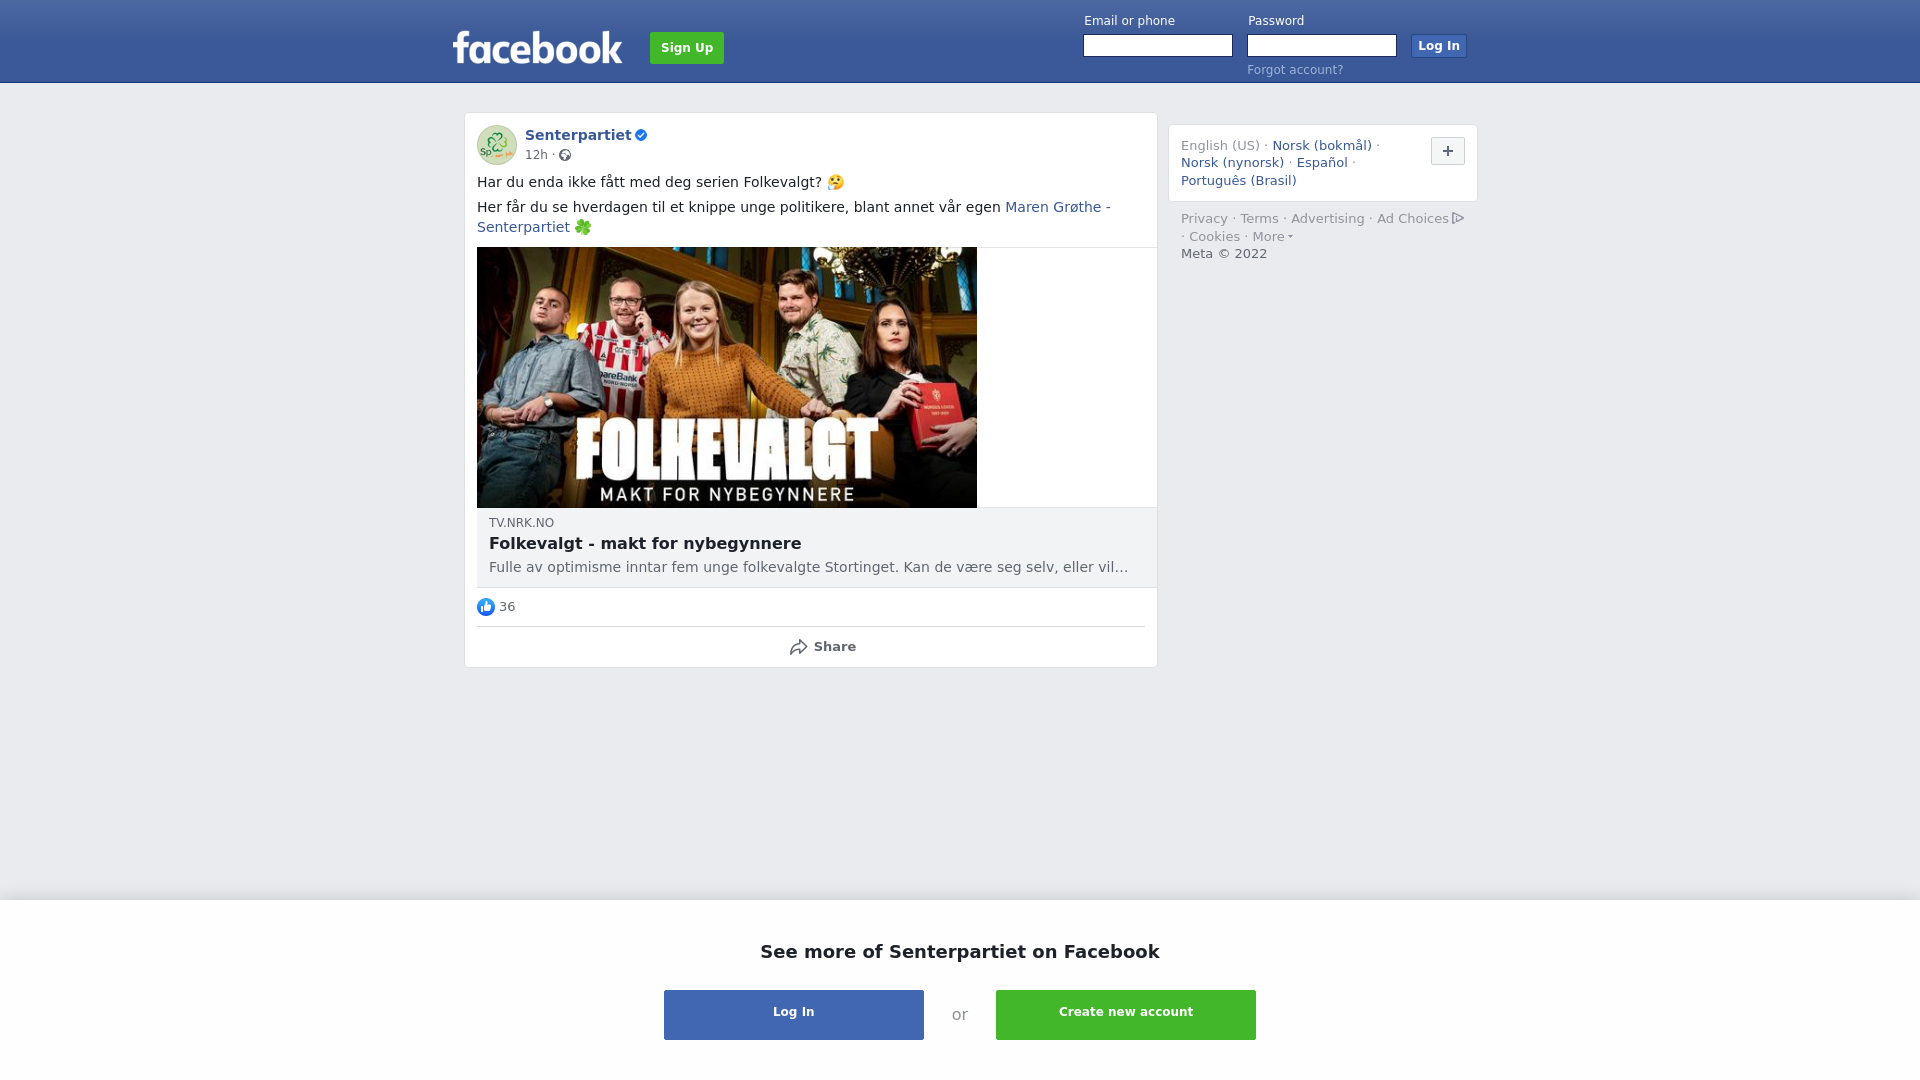Screen dimensions: 1920x1080
Task: Click the Facebook logo in header
Action: point(537,47)
